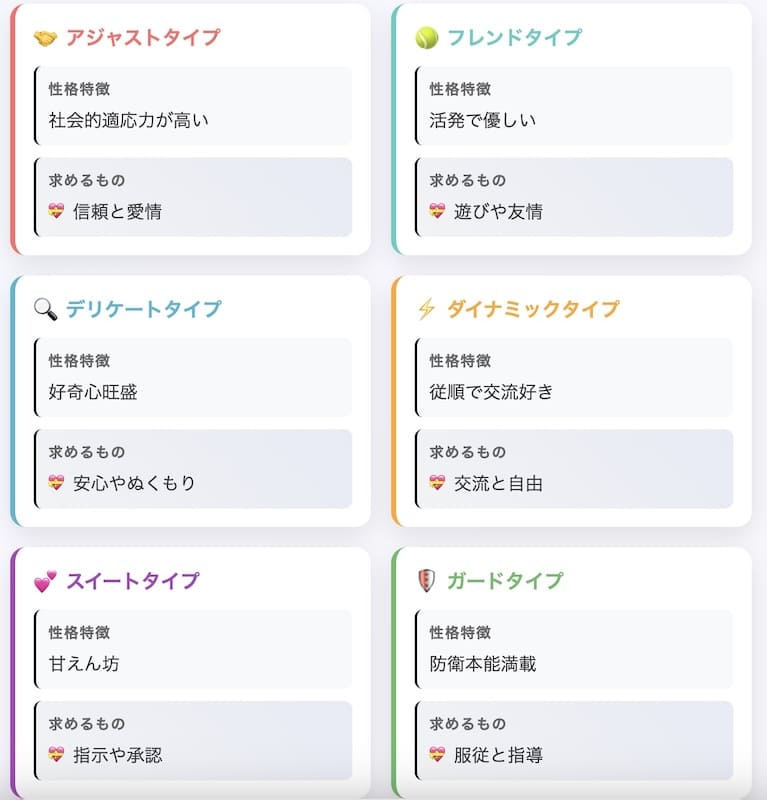
Task: Click the lightning bolt icon beside ダイナミックタイプ
Action: pyautogui.click(x=426, y=309)
